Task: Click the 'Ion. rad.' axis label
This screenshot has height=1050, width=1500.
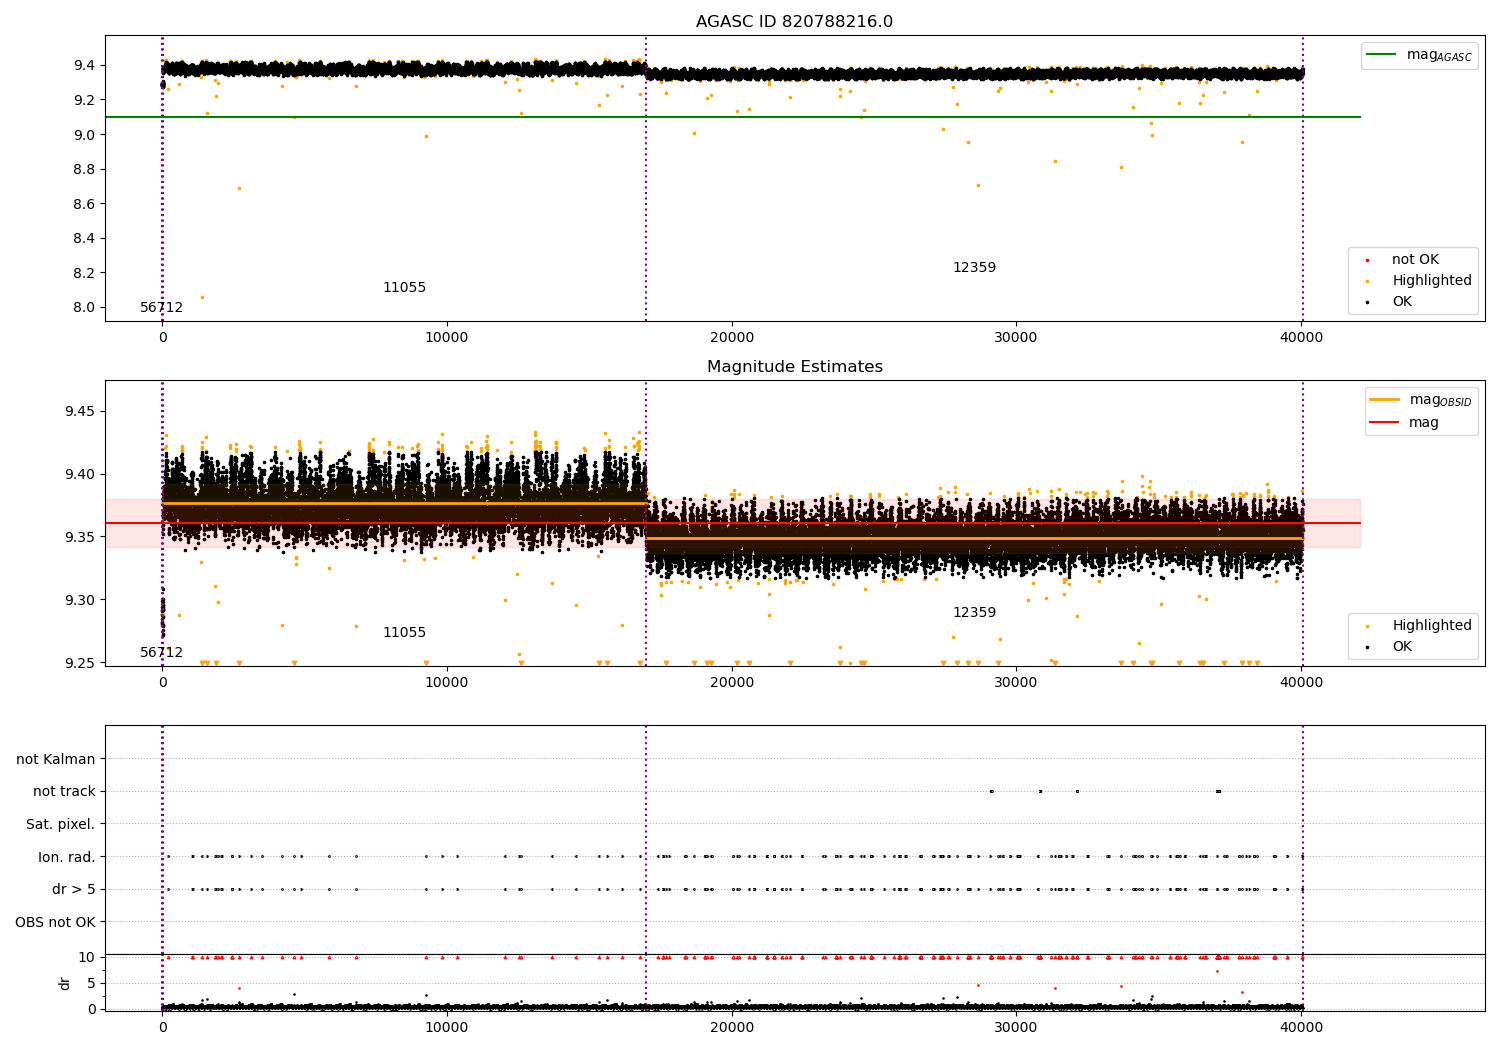Action: pos(67,857)
